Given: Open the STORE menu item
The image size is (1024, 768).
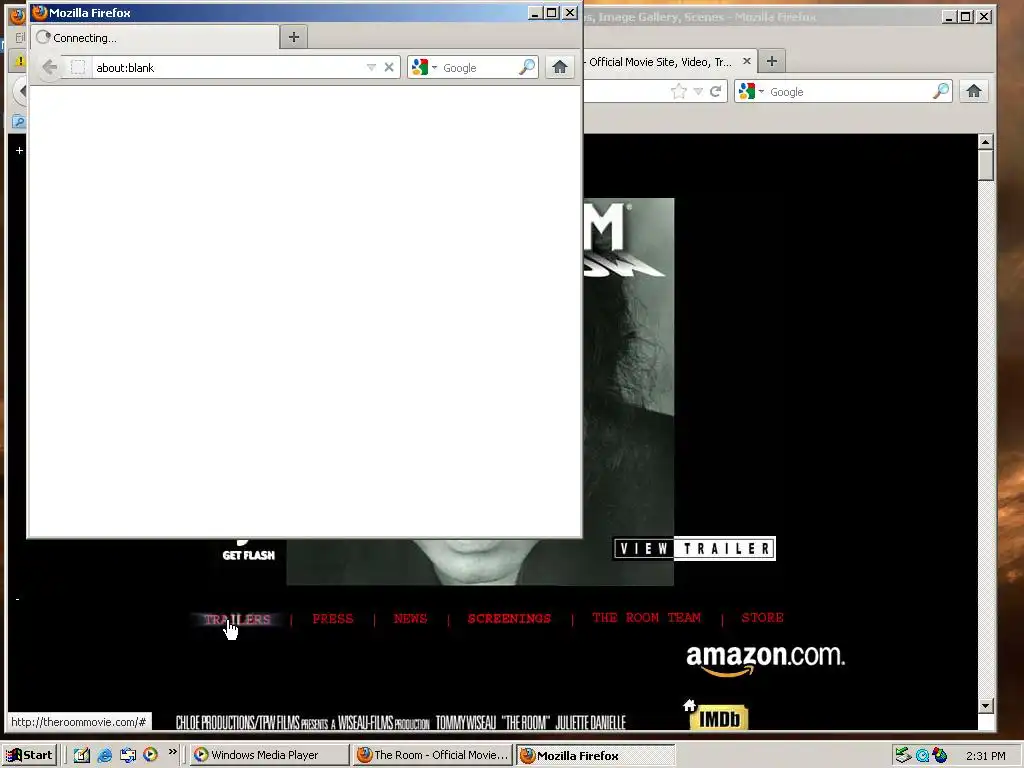Looking at the screenshot, I should click(x=762, y=617).
